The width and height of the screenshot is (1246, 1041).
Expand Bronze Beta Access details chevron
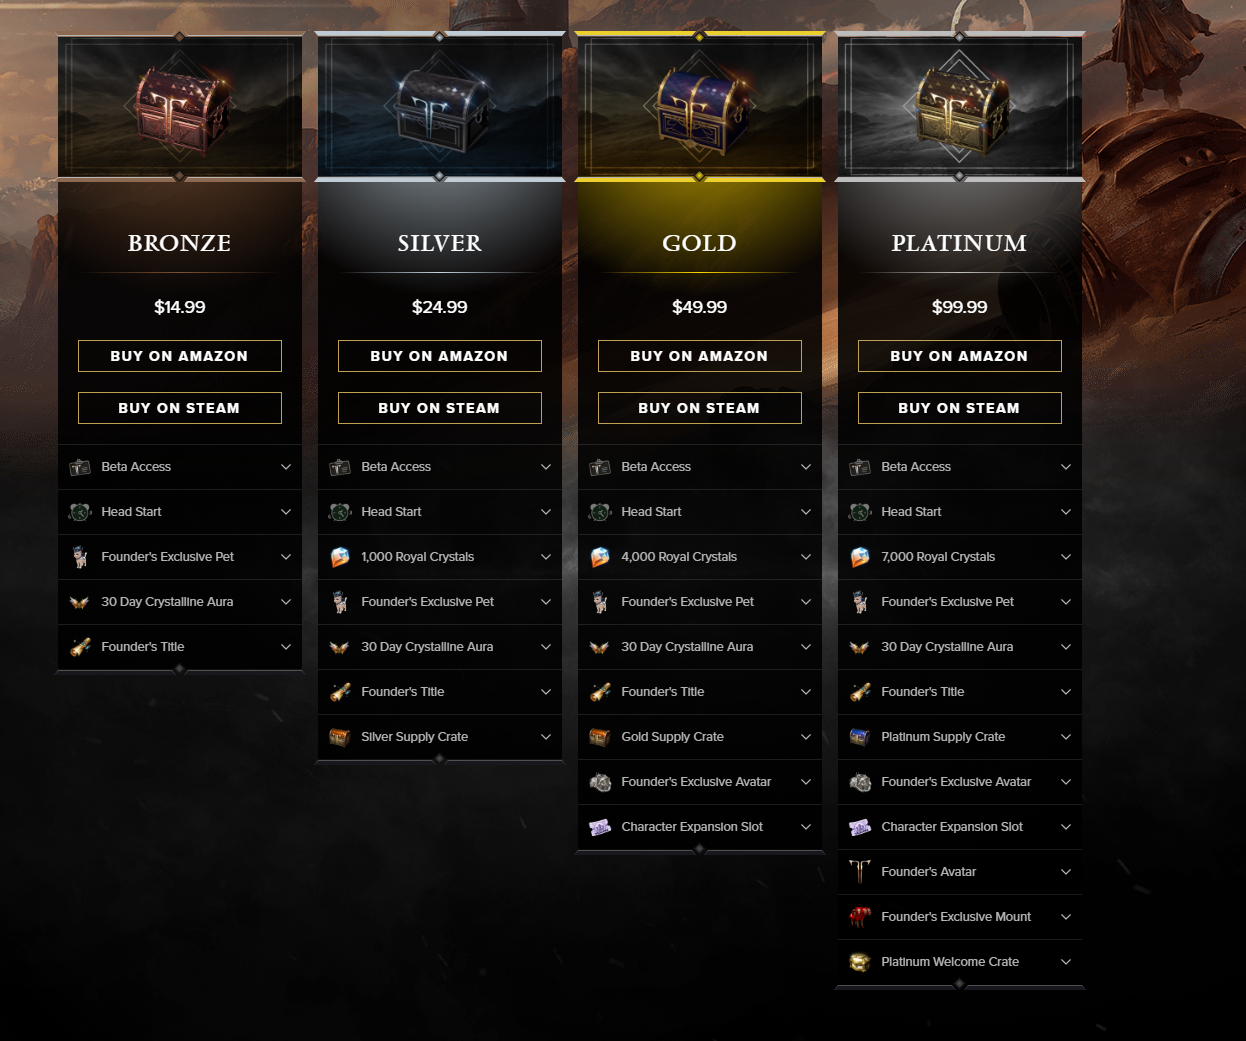coord(286,467)
